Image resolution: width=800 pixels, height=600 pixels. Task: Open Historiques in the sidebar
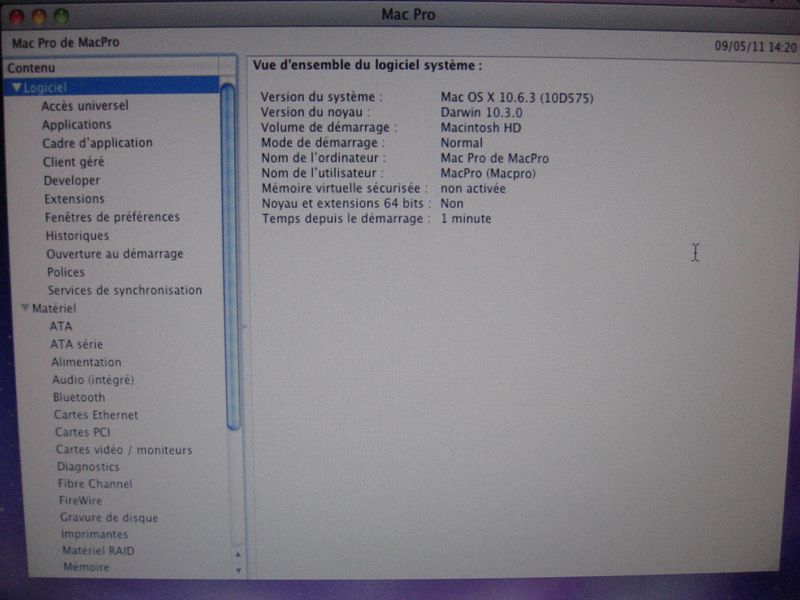77,235
